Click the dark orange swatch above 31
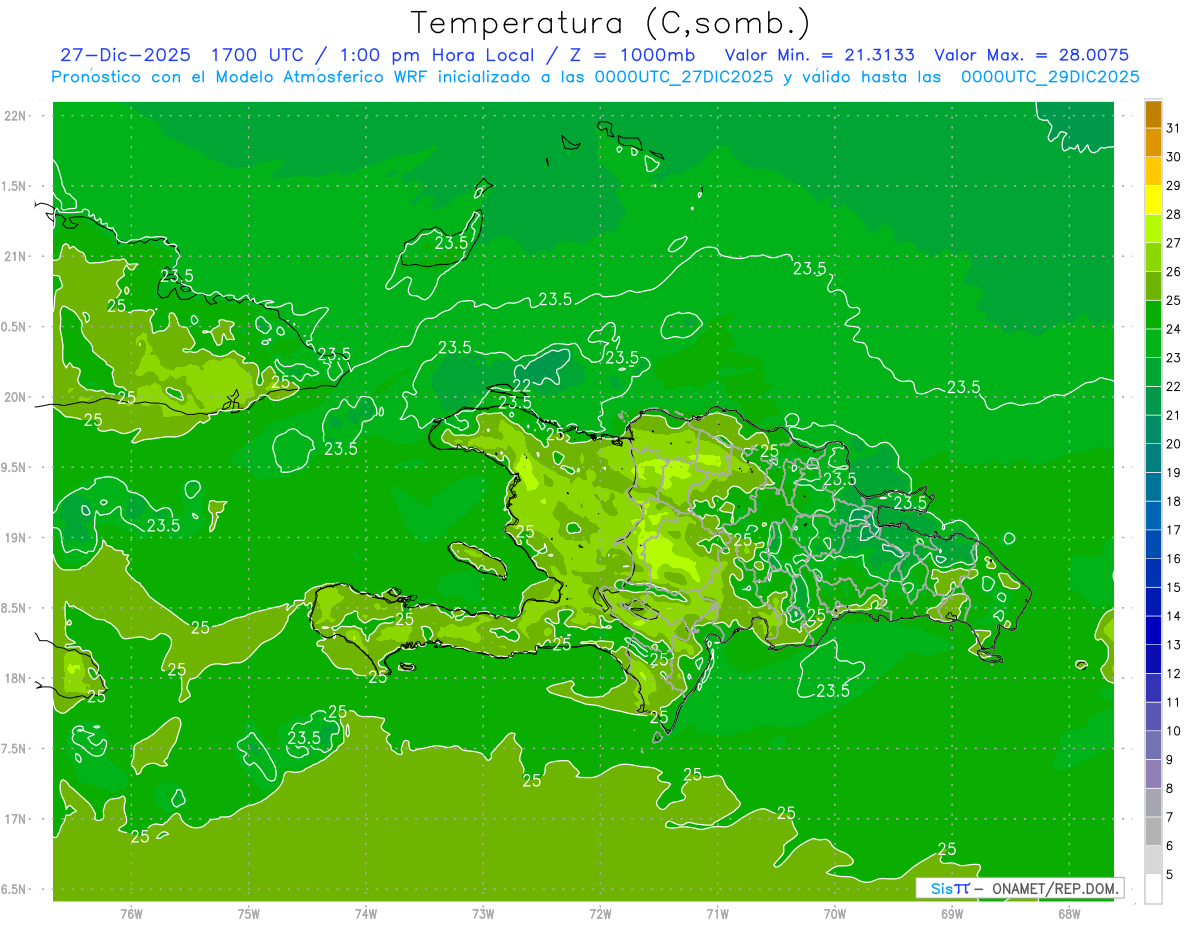The height and width of the screenshot is (927, 1200). click(1153, 114)
